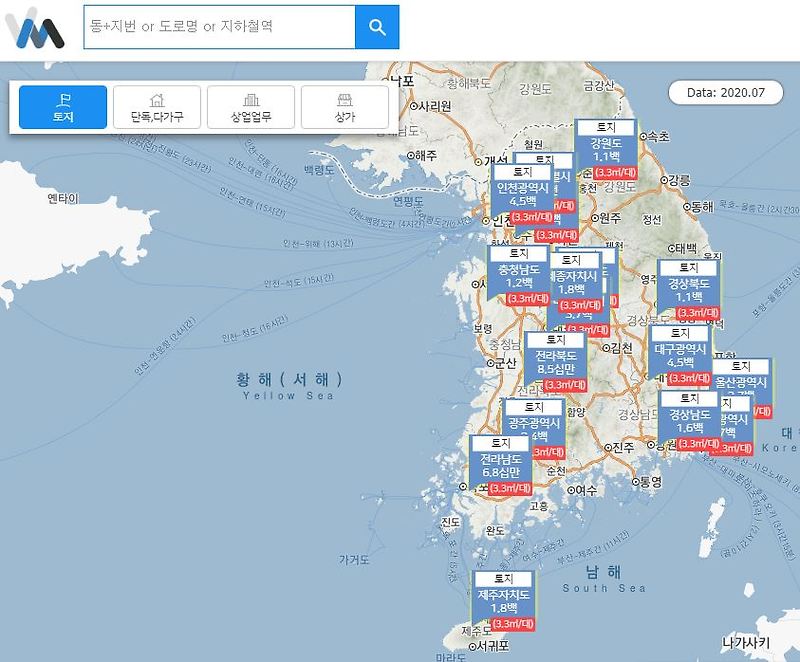Click the 가거도 island label
This screenshot has height=662, width=800.
354,560
